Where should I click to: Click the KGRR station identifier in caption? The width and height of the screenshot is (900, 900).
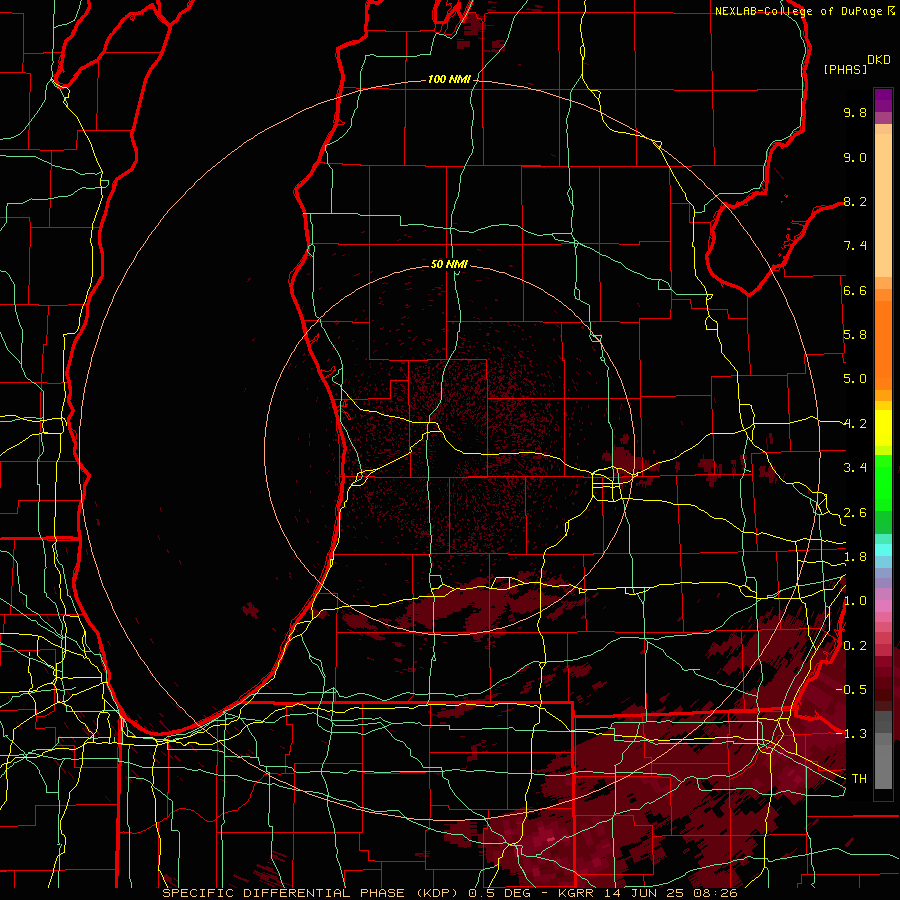(x=576, y=893)
